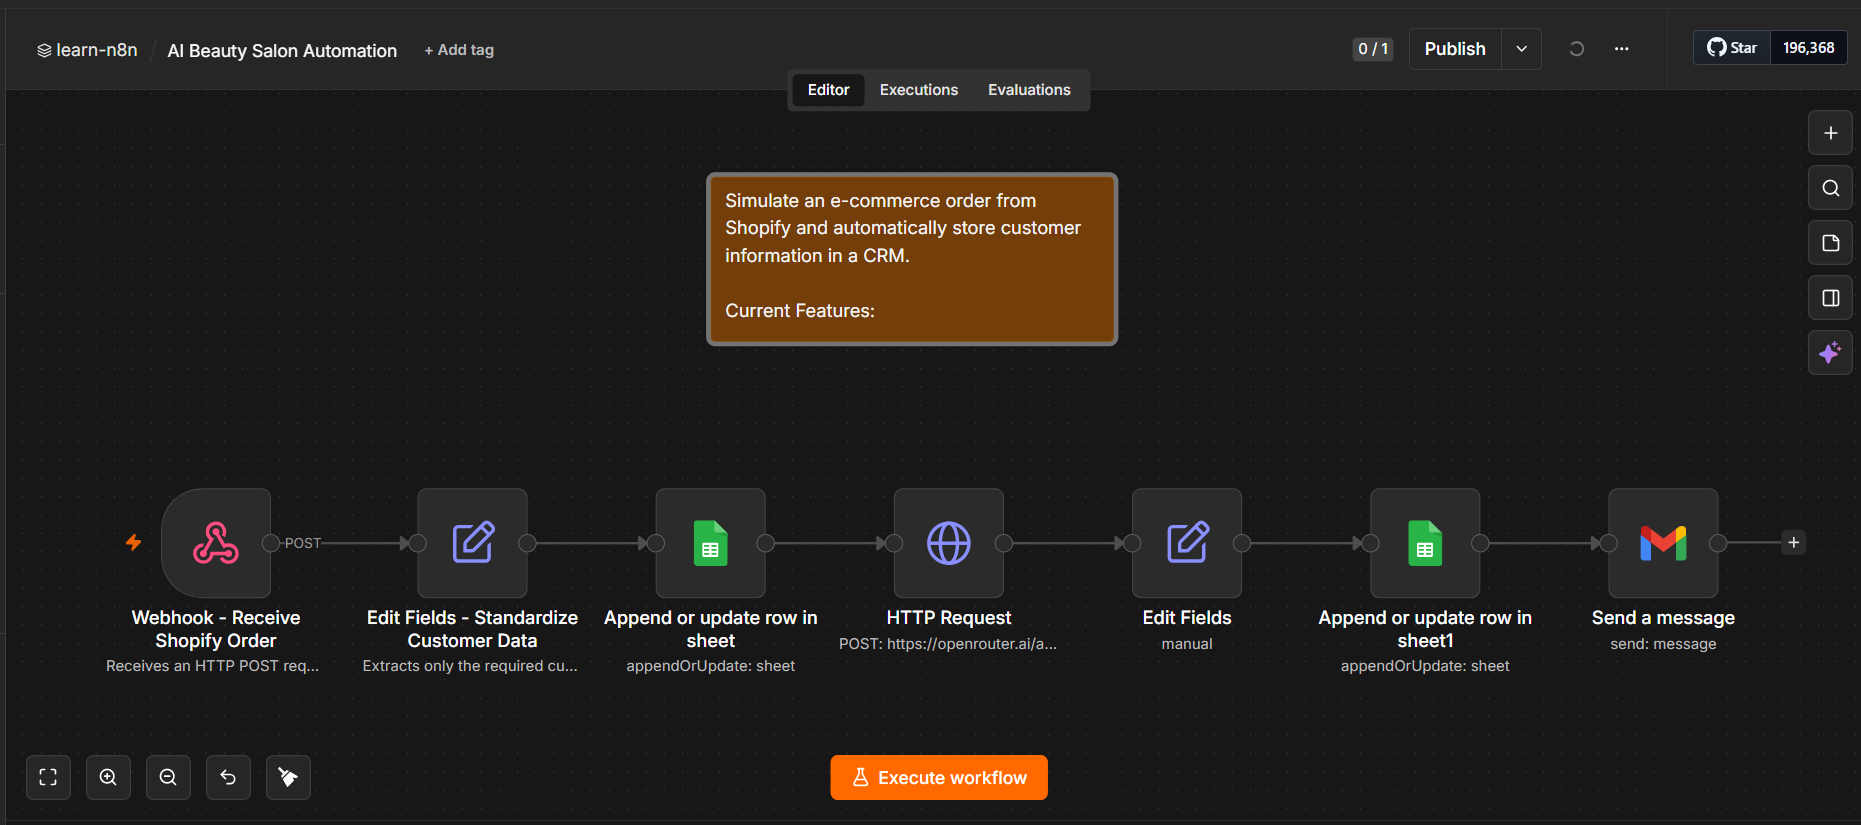Open the canvas search tool
1861x825 pixels.
click(1830, 188)
